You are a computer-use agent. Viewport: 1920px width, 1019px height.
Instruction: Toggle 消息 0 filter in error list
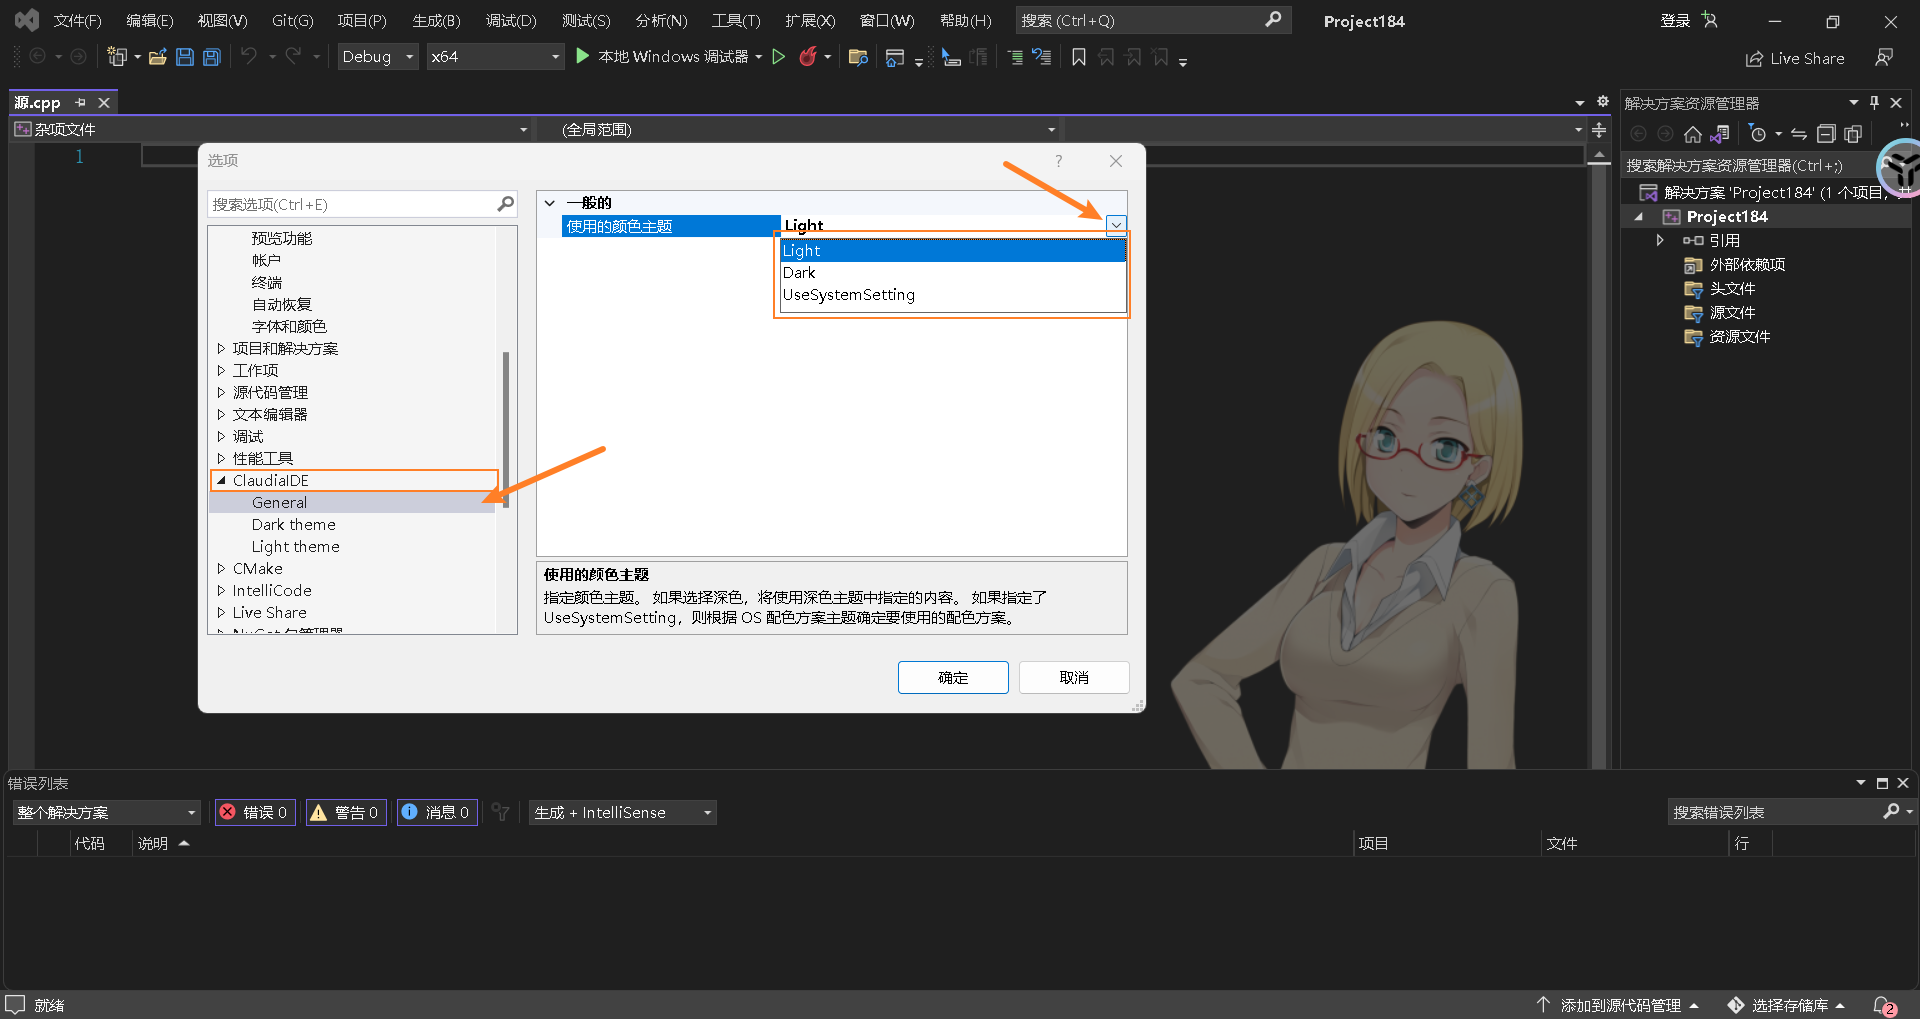pyautogui.click(x=437, y=813)
